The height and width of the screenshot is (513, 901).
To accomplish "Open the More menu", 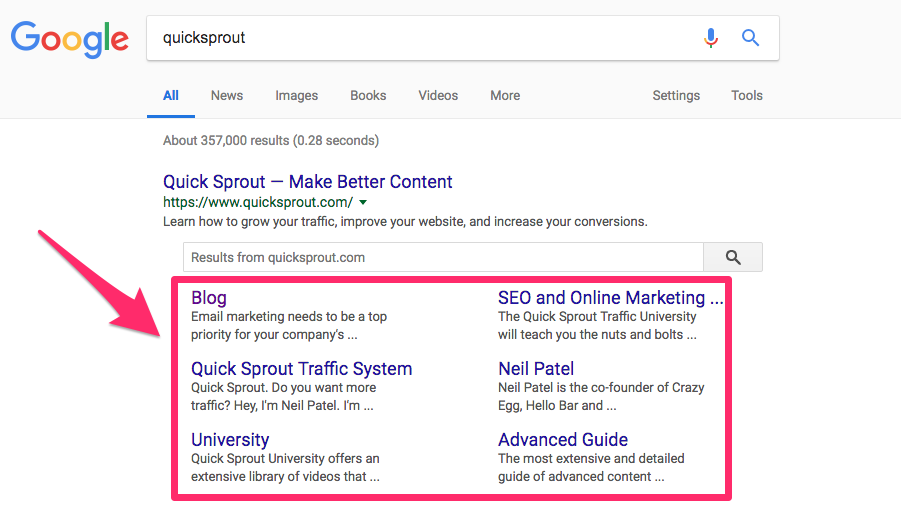I will 505,95.
